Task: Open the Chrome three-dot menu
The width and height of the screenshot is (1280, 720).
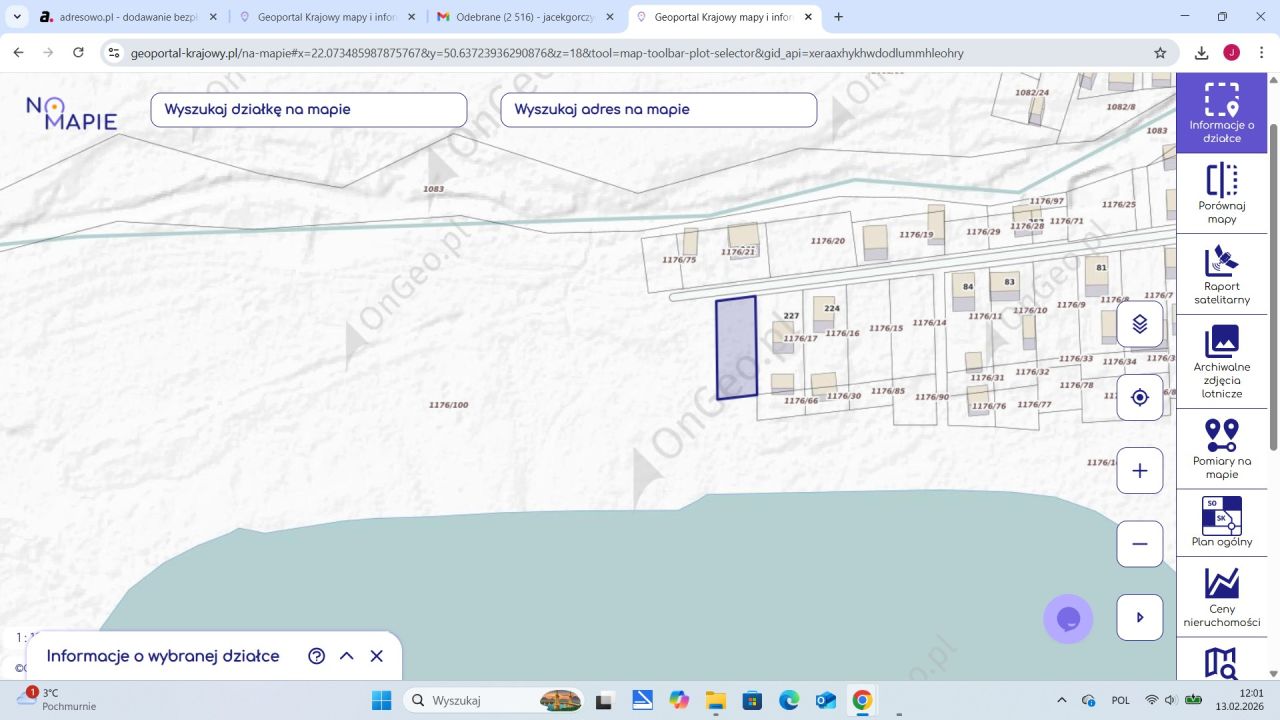Action: click(x=1261, y=53)
